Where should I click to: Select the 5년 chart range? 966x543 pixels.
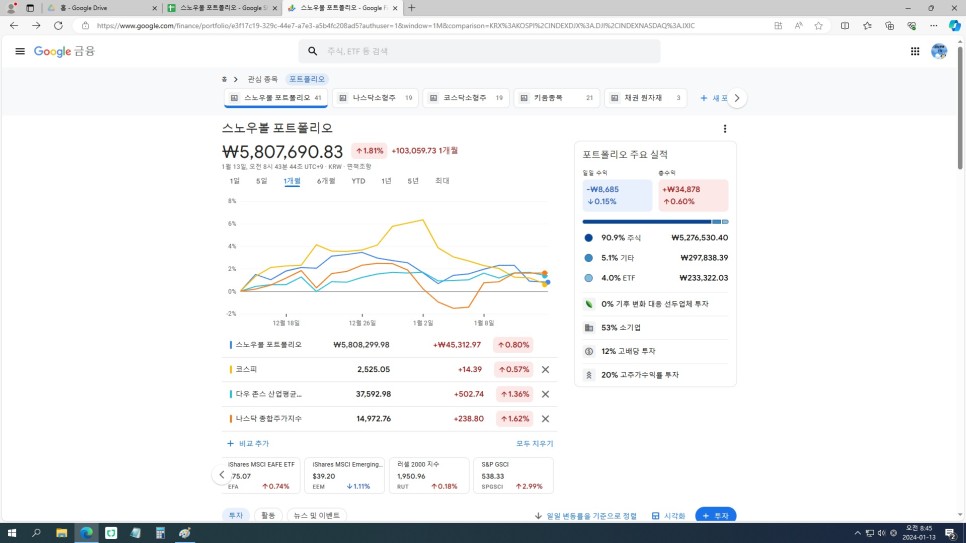pos(413,181)
